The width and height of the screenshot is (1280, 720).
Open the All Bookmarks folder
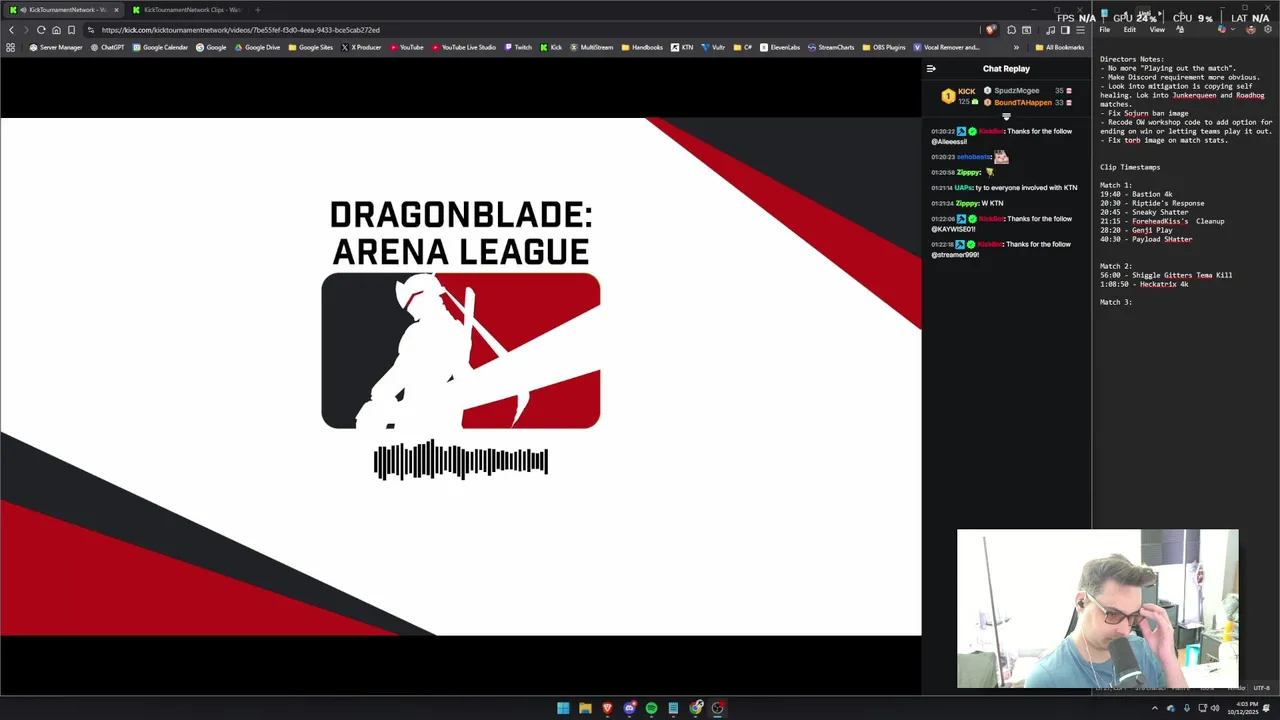point(1060,47)
